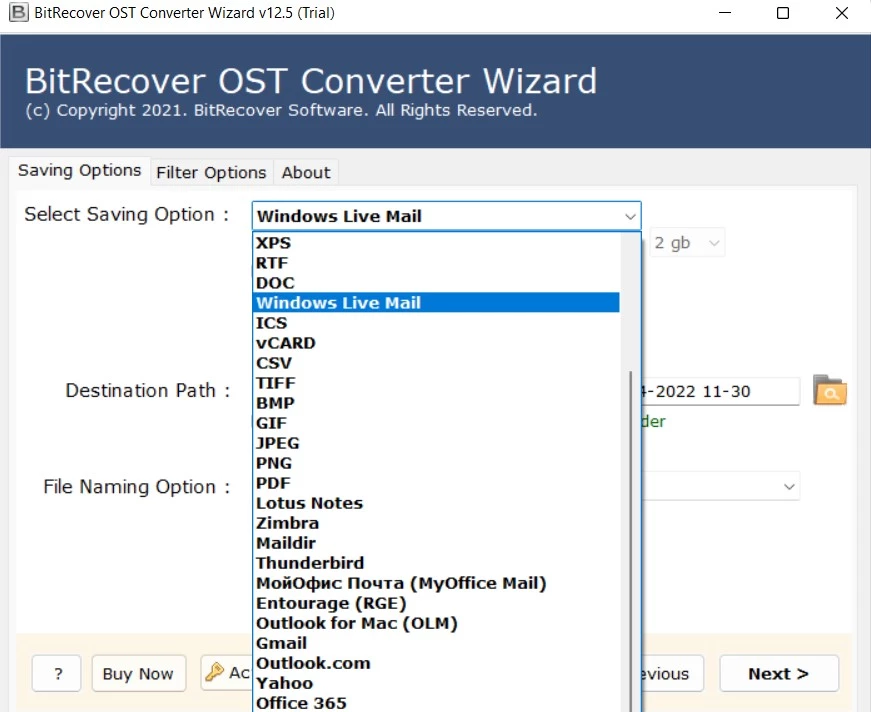Select Zimbra from the list
Image resolution: width=871 pixels, height=712 pixels.
pos(436,523)
